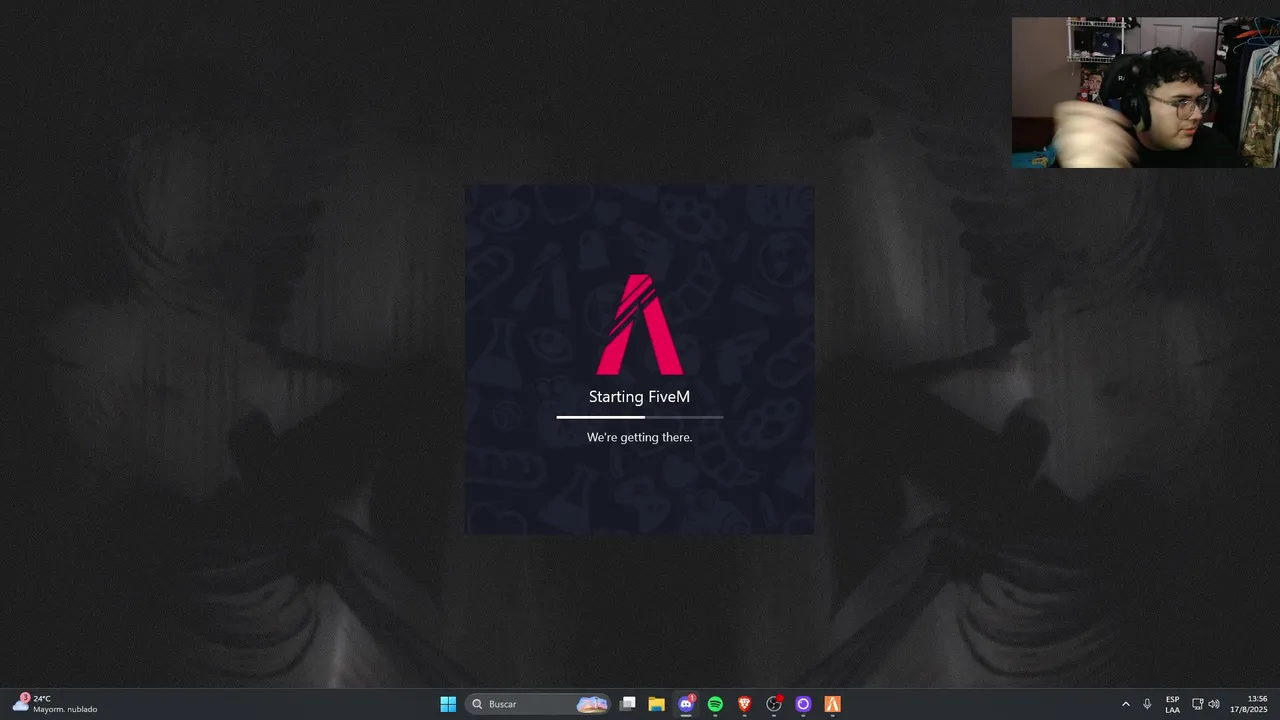Click the microphone tray icon
The image size is (1280, 720).
(x=1147, y=704)
